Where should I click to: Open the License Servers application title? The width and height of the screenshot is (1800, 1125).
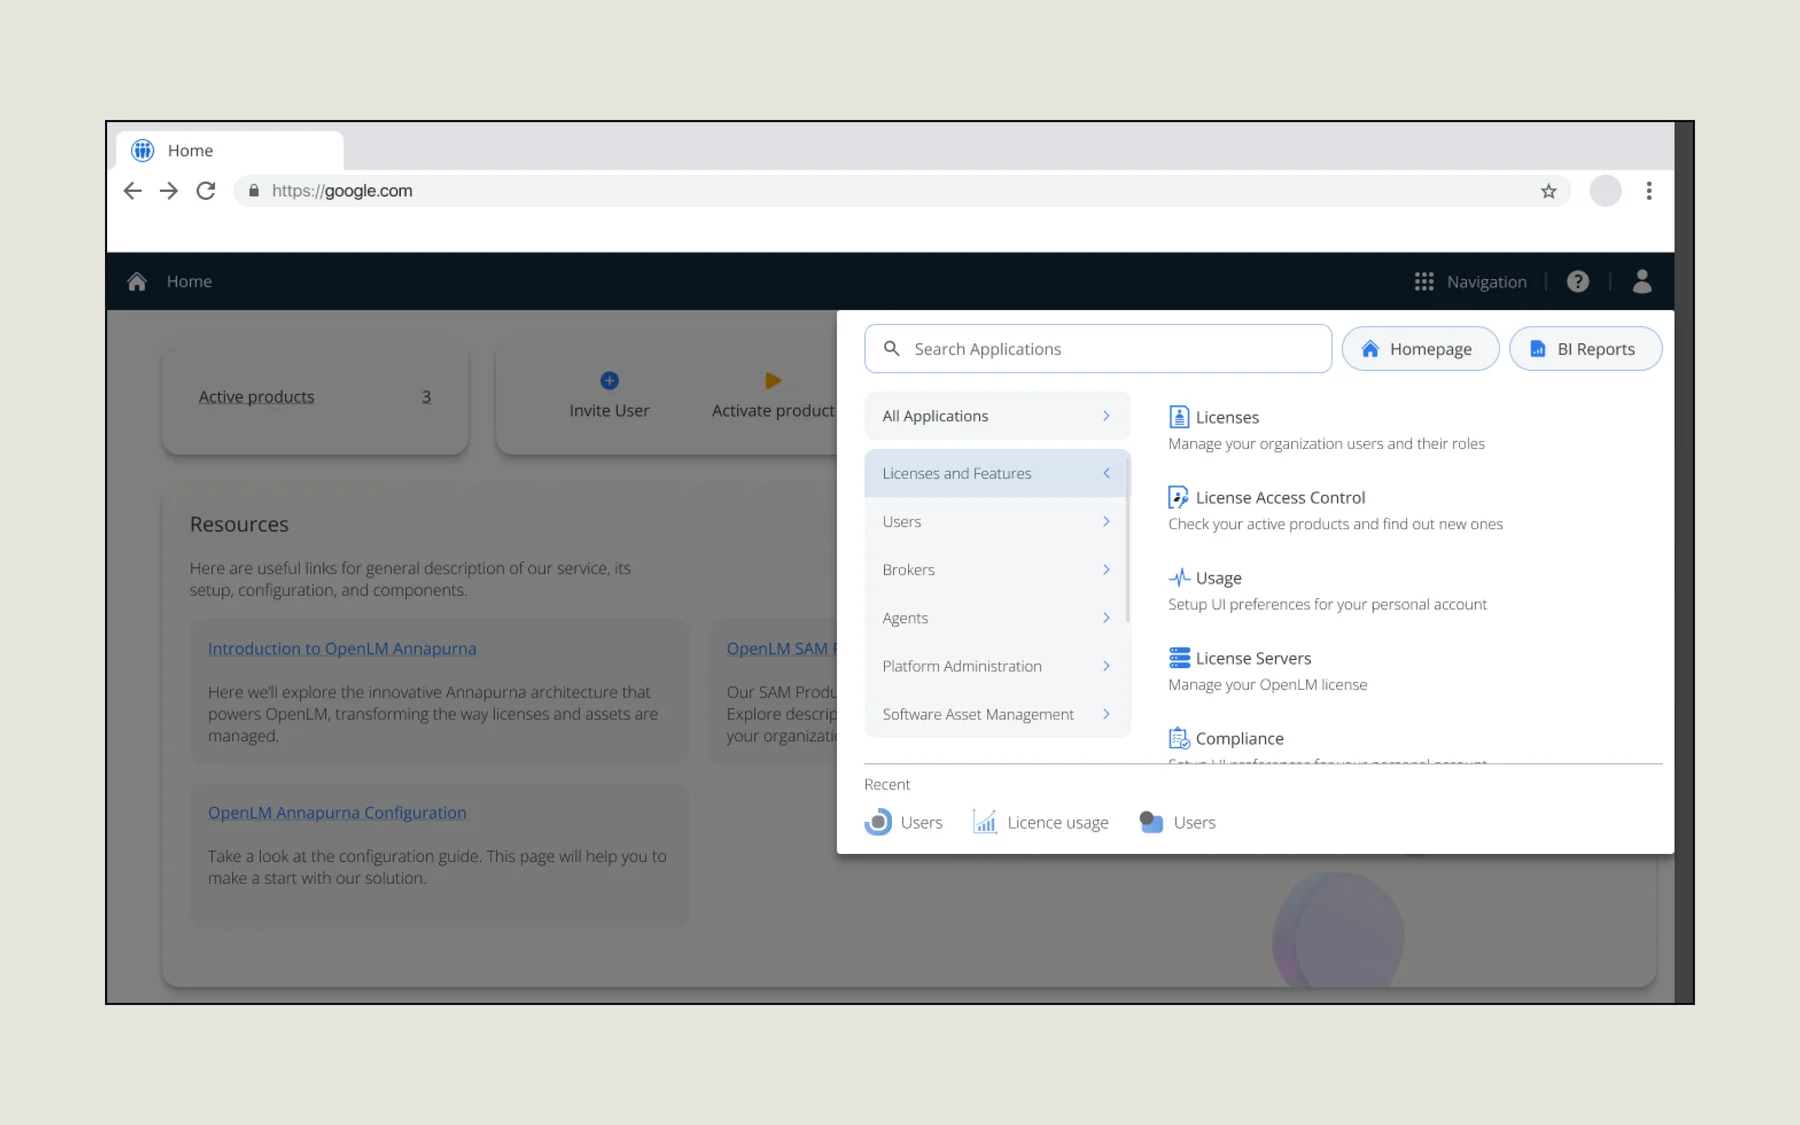(x=1253, y=658)
